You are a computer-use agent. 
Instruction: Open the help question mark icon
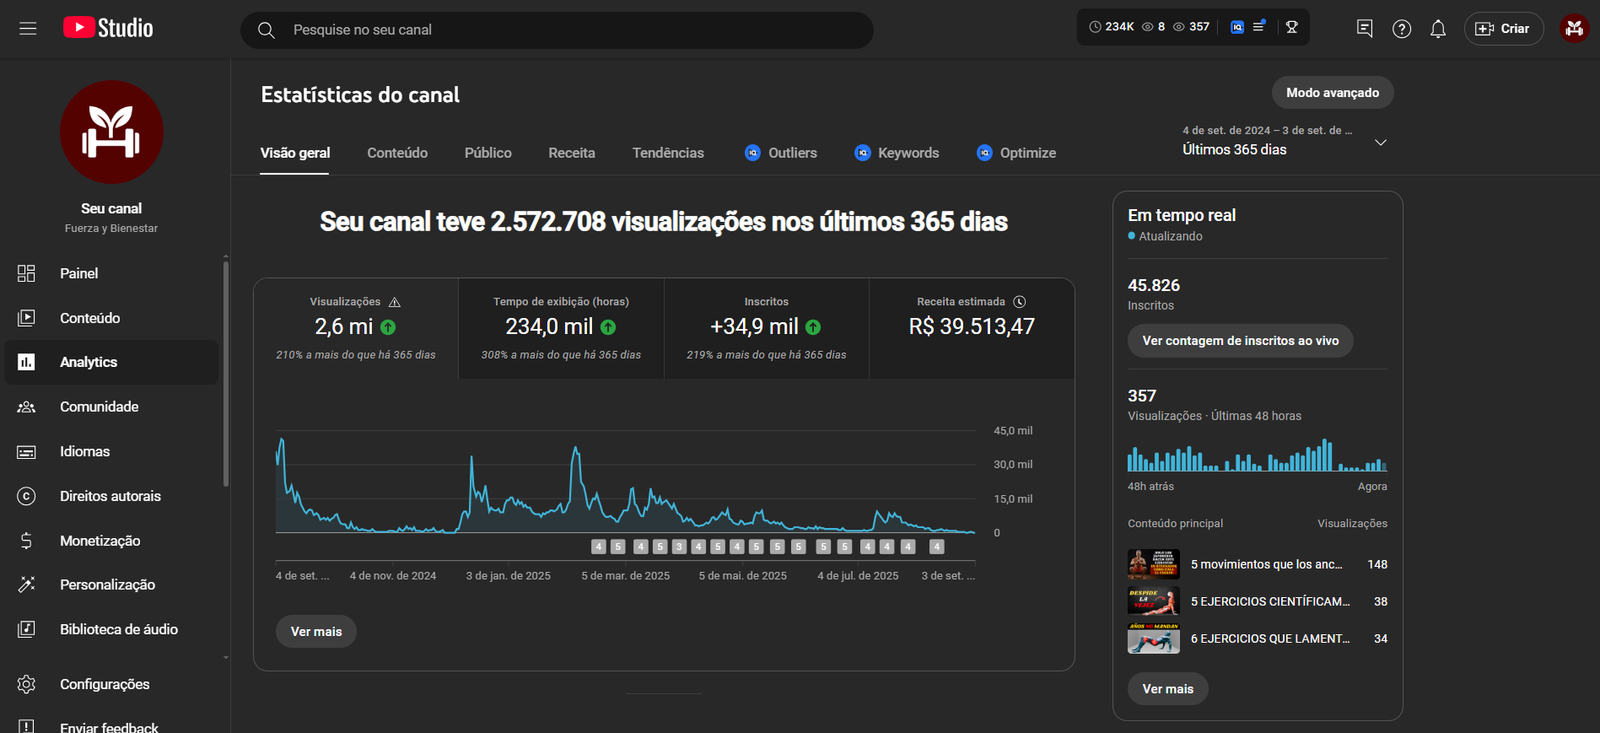pyautogui.click(x=1402, y=29)
